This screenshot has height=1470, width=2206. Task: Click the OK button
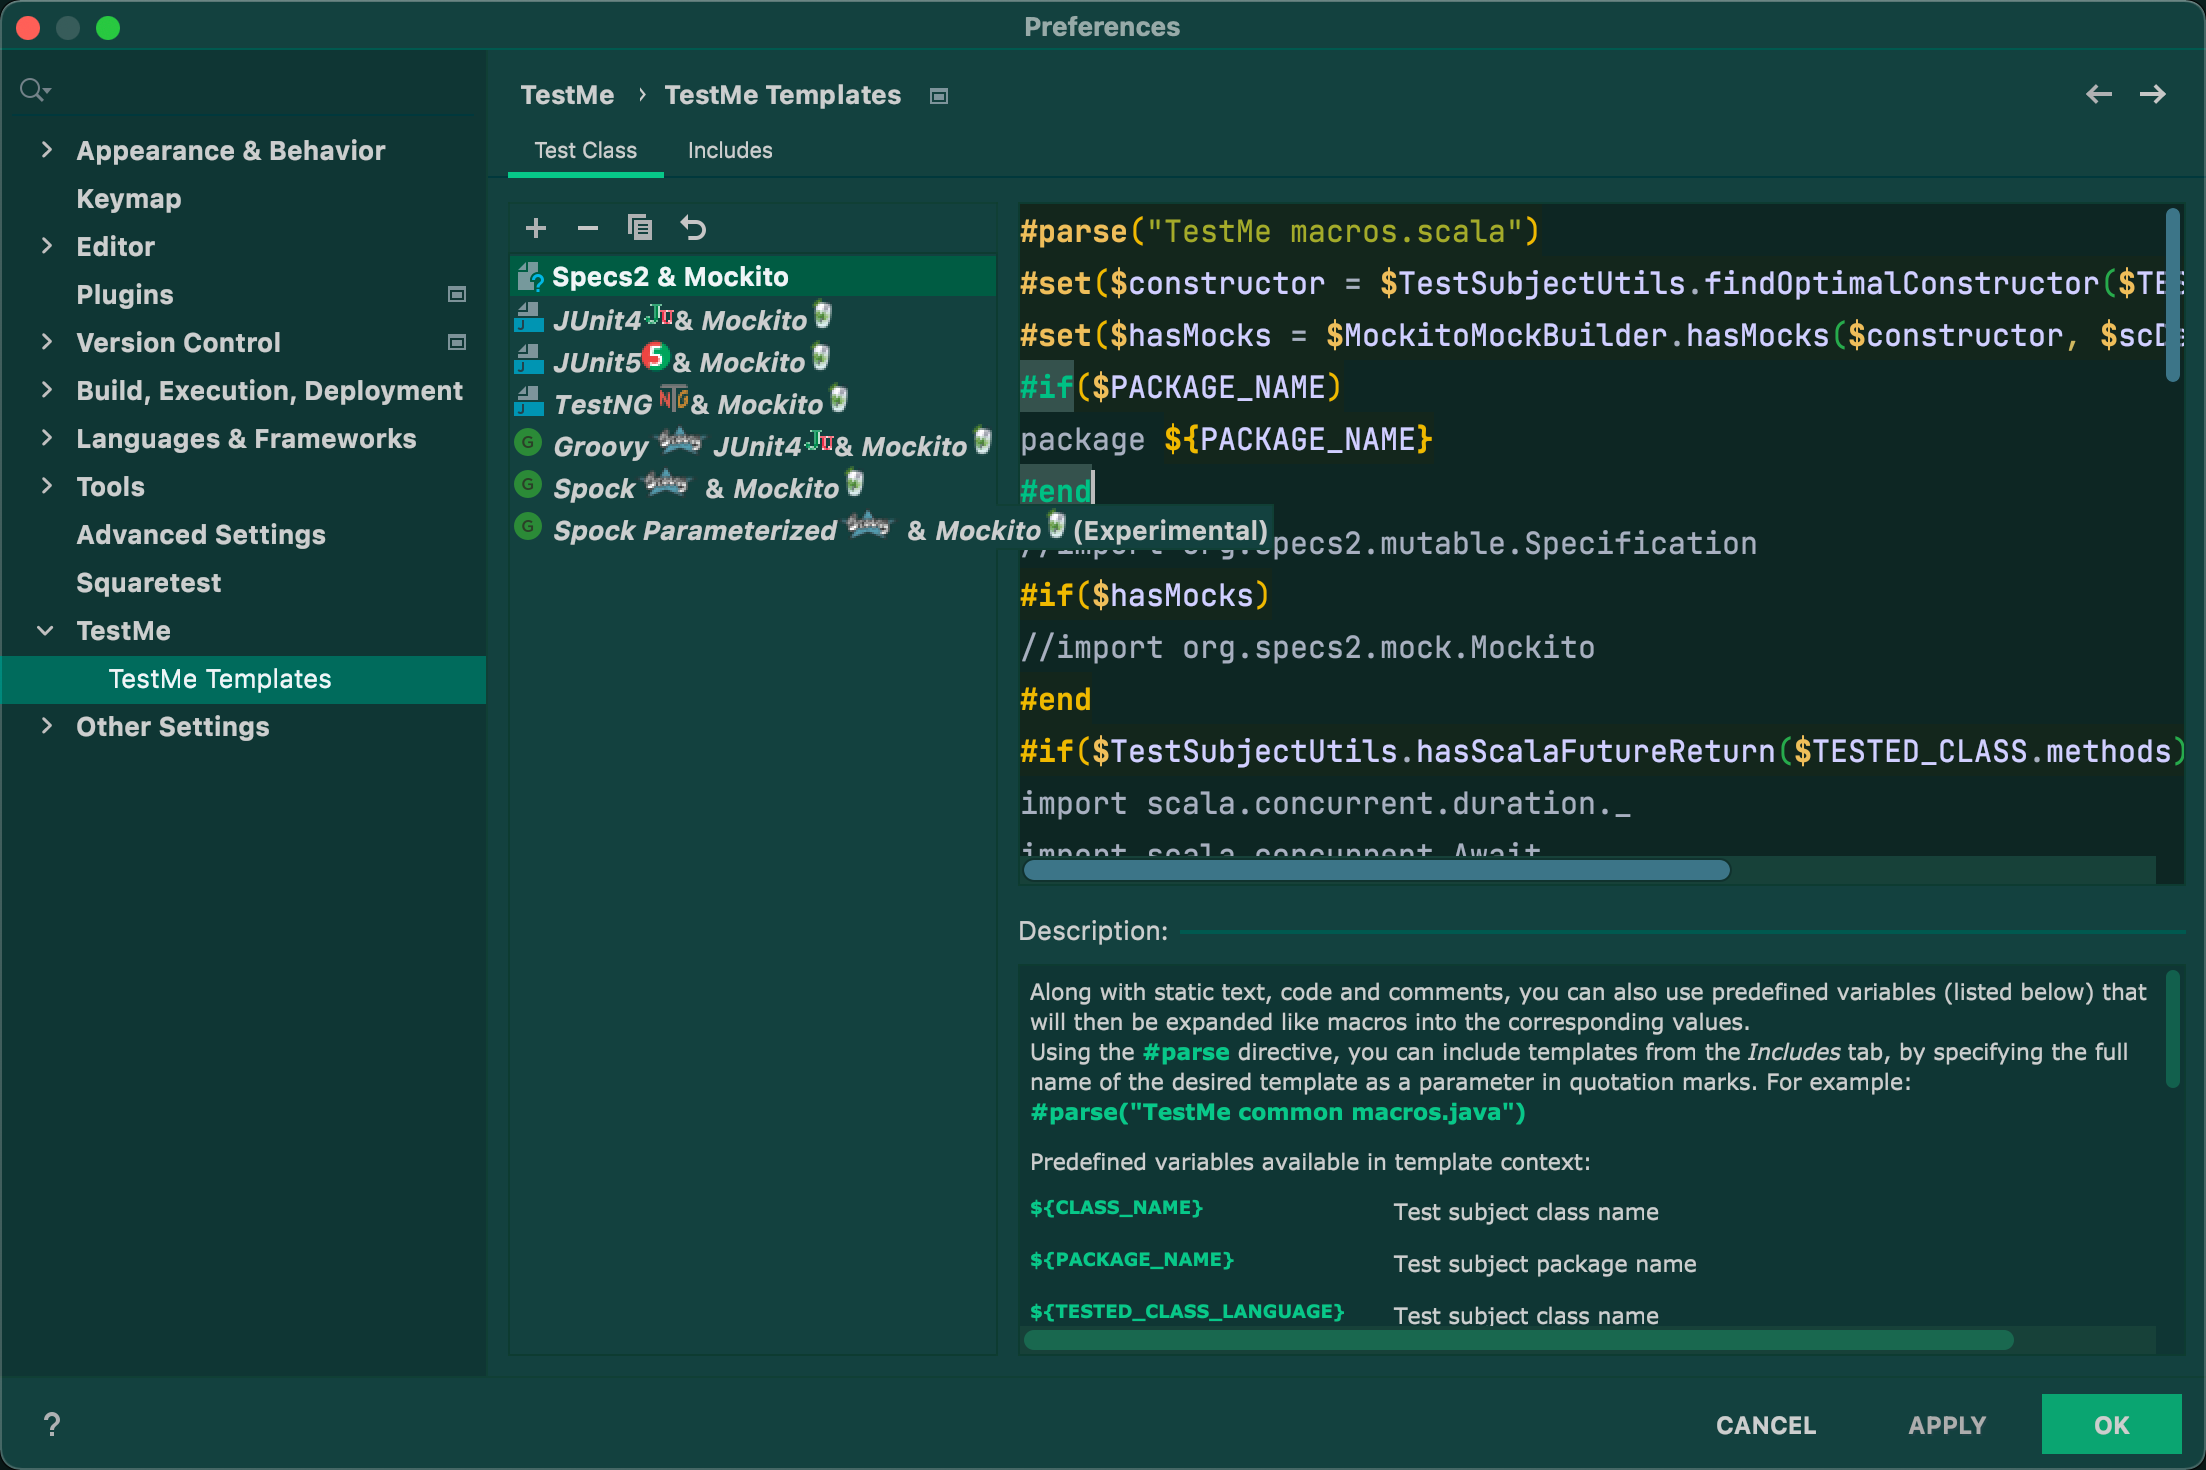pyautogui.click(x=2112, y=1424)
